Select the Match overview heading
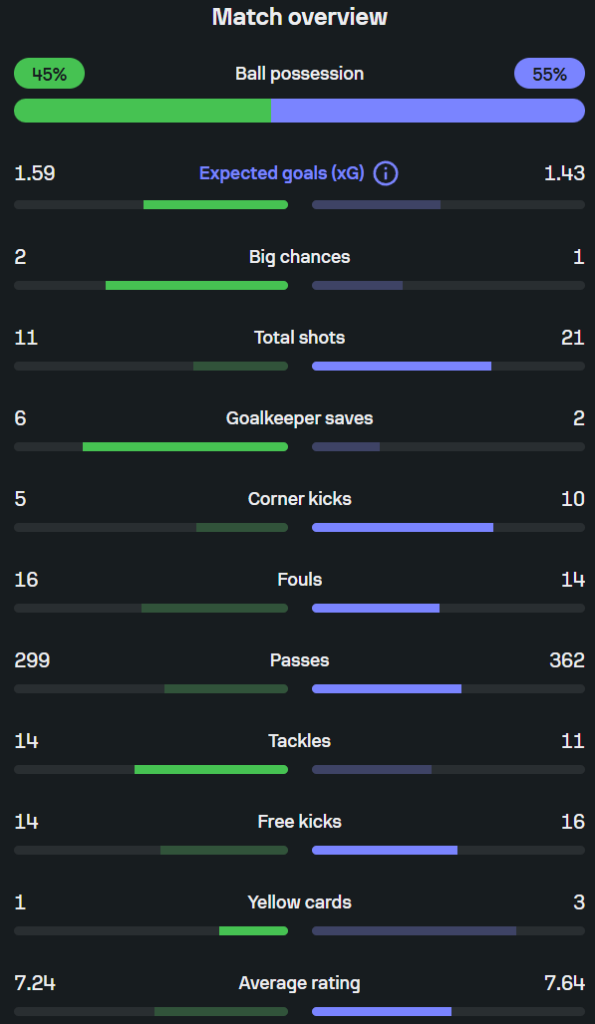 (299, 17)
